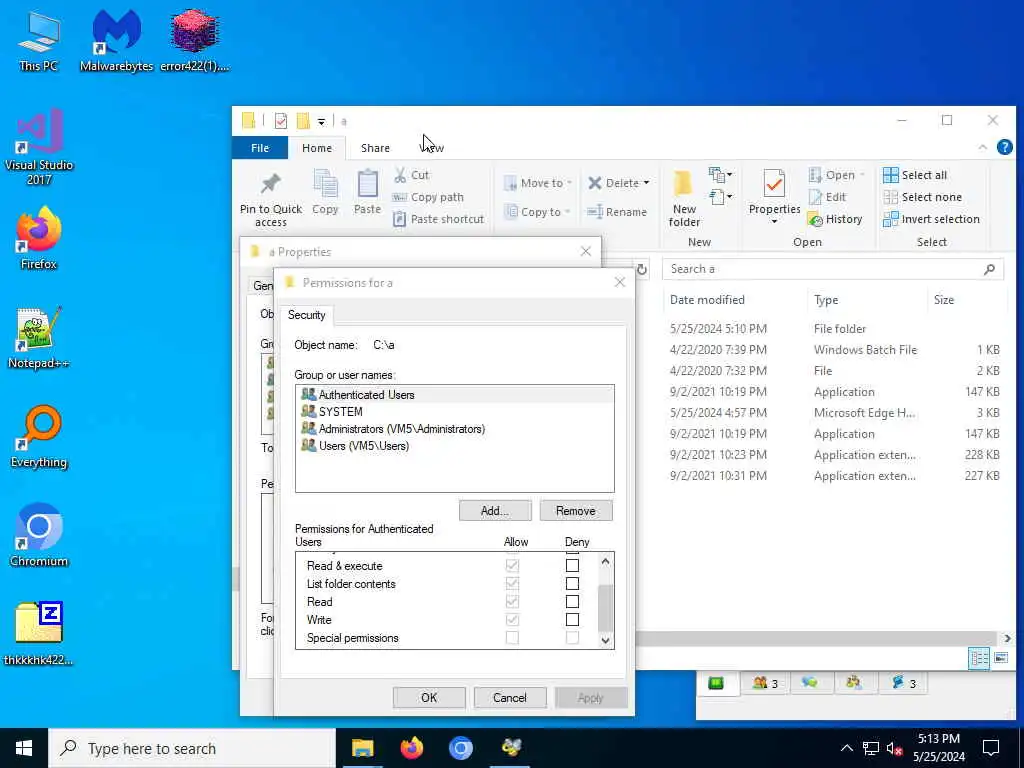1024x768 pixels.
Task: Open the Delete dropdown arrow
Action: (x=646, y=183)
